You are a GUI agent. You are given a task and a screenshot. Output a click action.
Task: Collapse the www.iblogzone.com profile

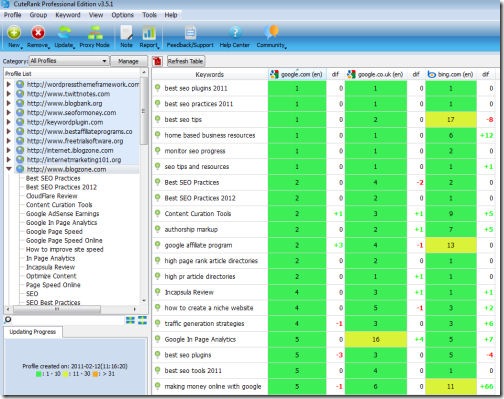[x=9, y=169]
